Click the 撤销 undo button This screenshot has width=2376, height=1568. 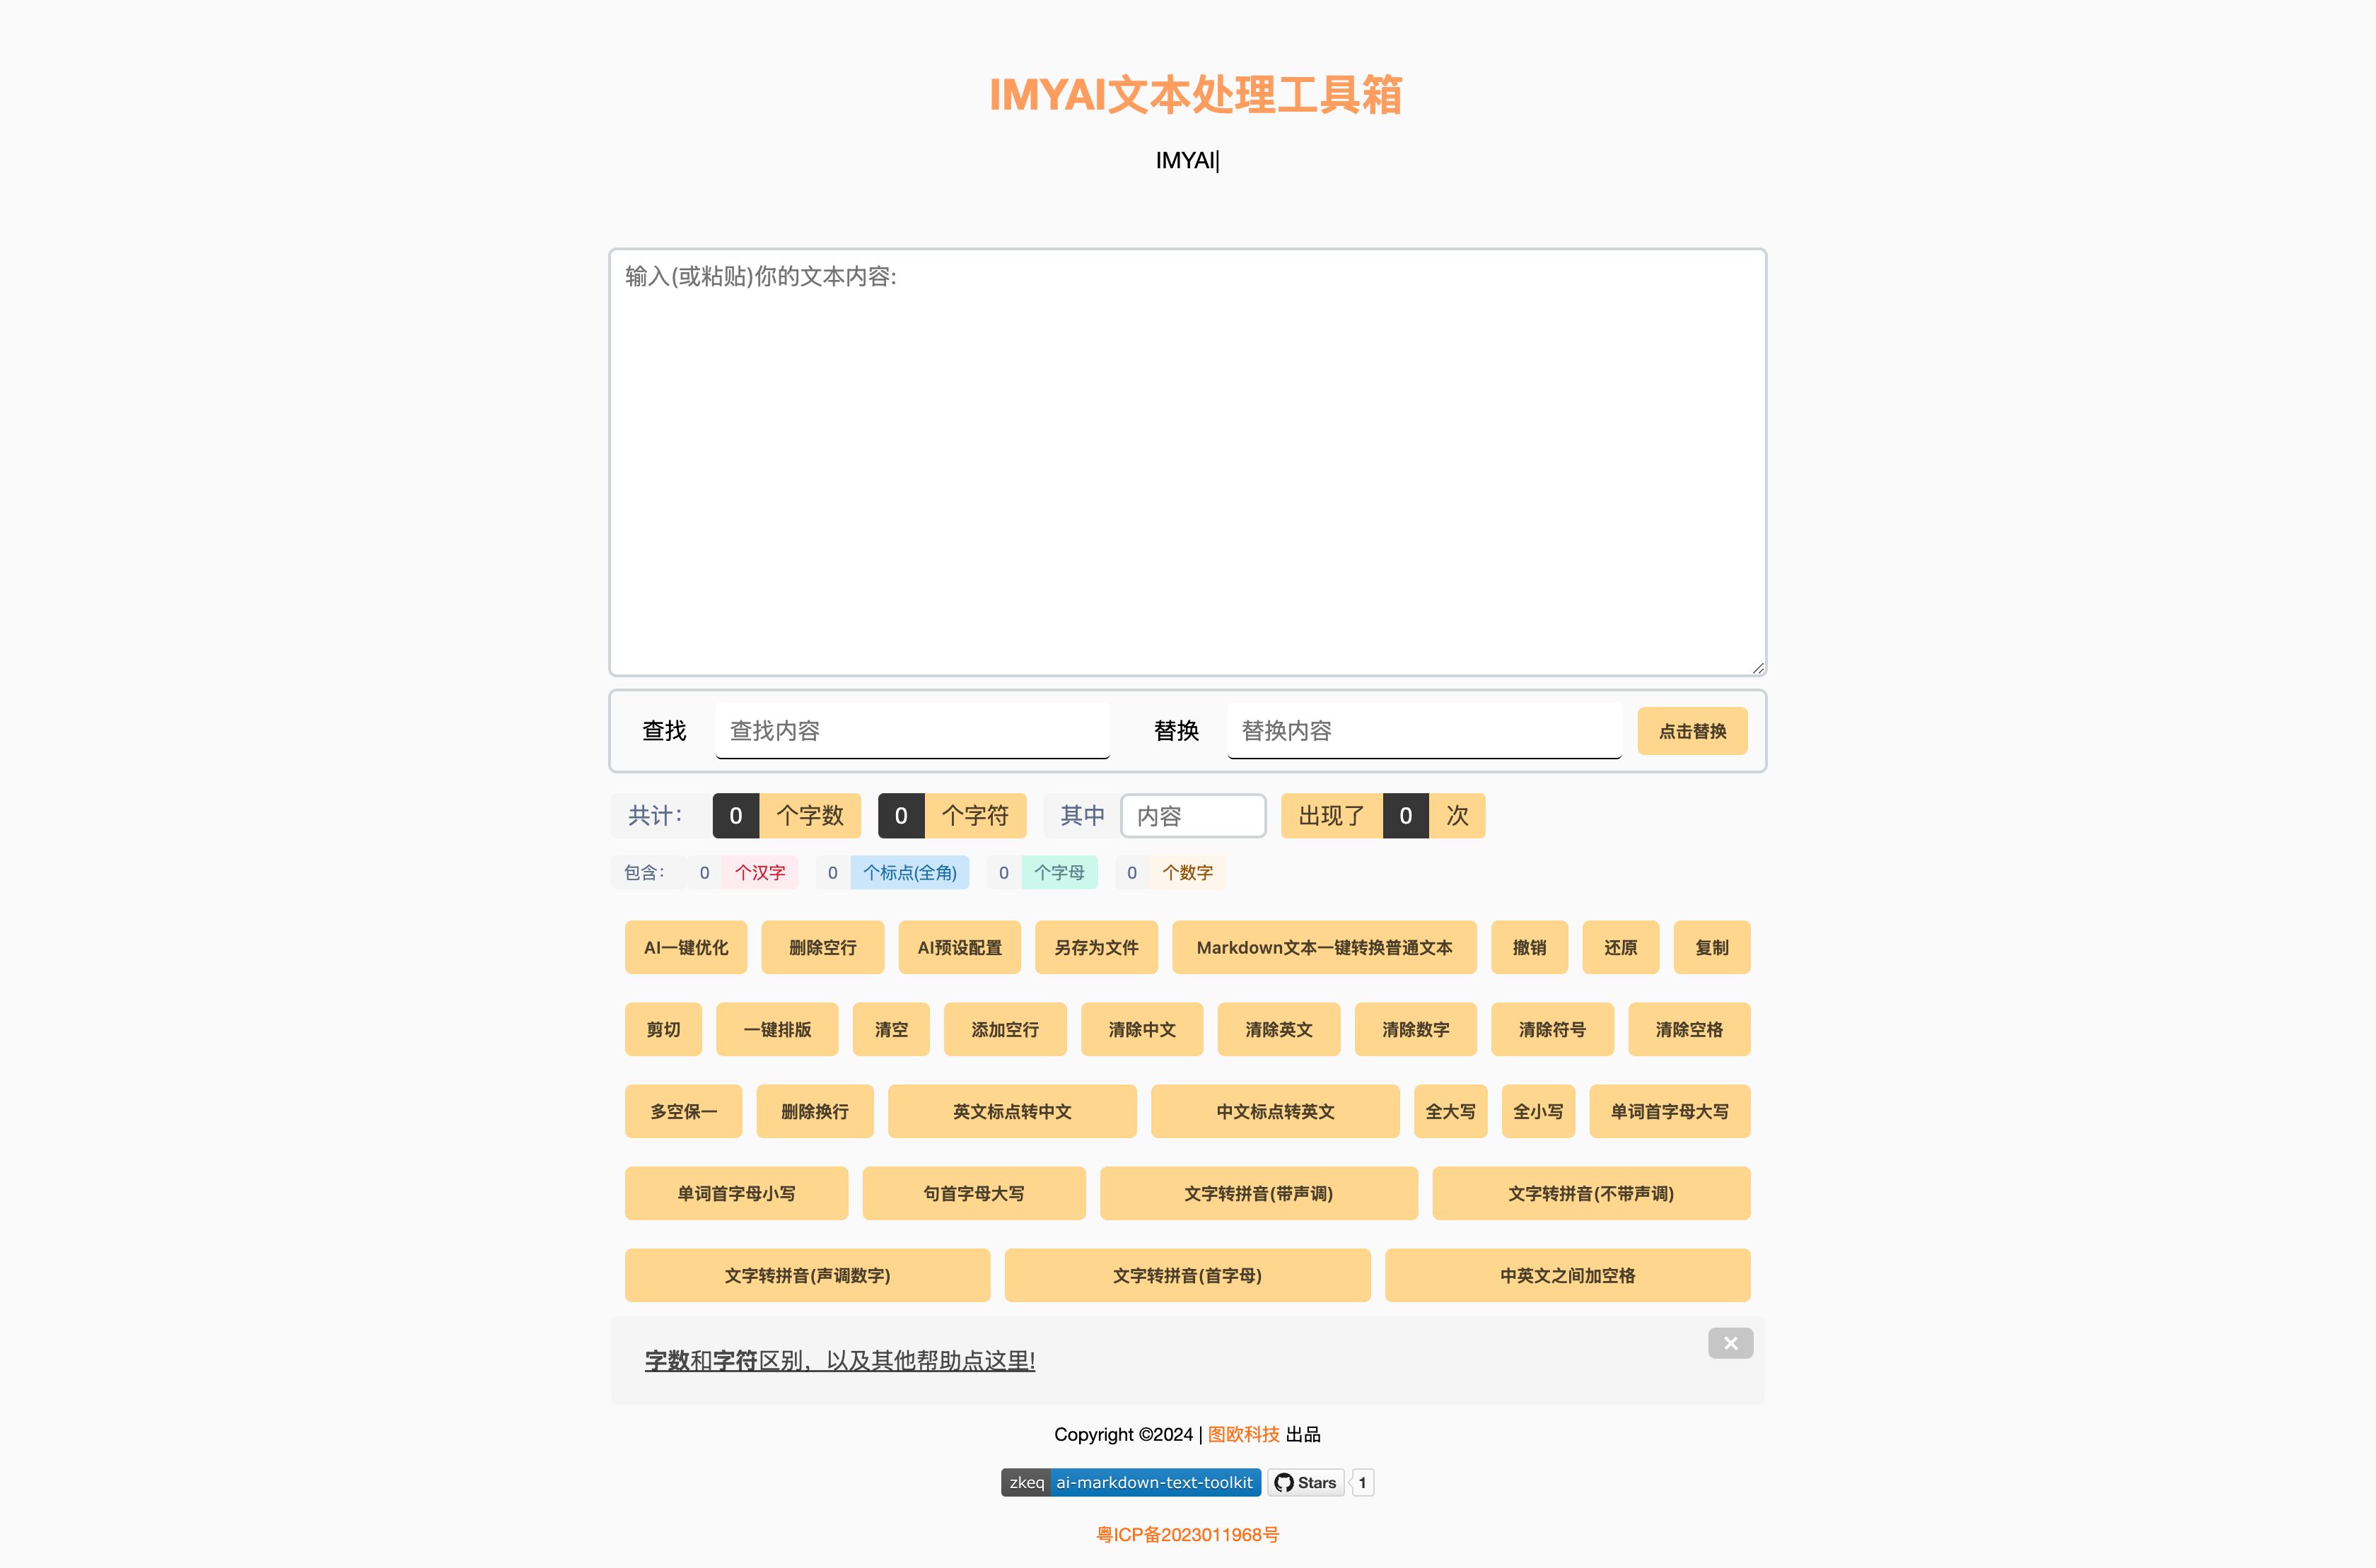click(x=1529, y=947)
